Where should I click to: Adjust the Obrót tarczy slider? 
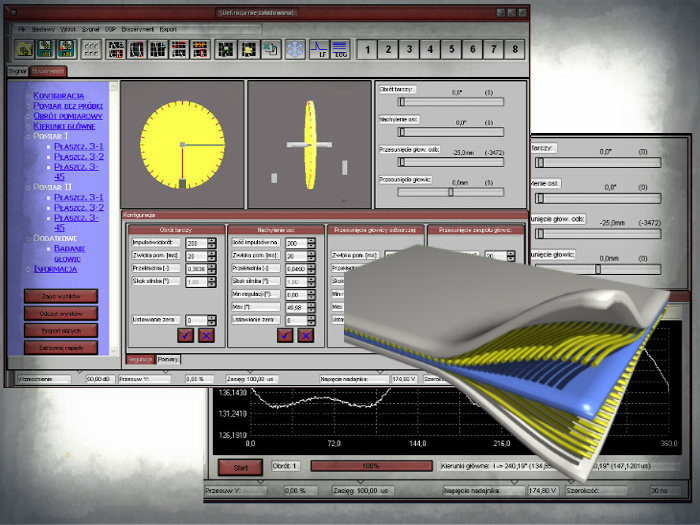pos(440,101)
